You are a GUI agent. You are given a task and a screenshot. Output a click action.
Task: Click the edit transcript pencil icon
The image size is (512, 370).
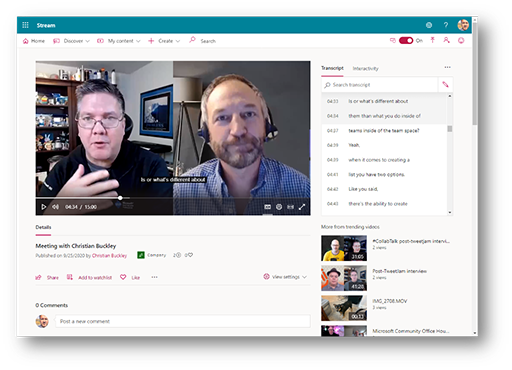(x=445, y=85)
